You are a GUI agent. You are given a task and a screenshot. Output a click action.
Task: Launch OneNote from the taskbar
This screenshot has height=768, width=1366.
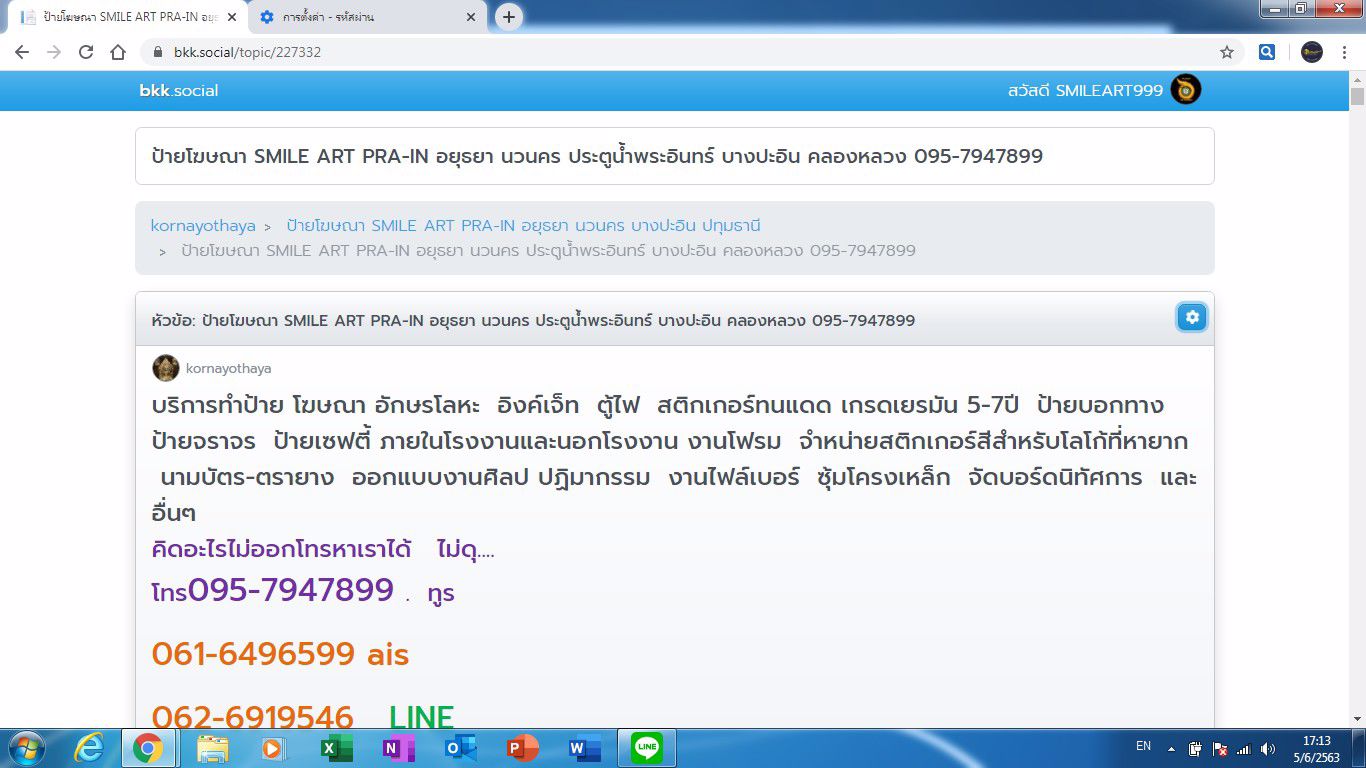[398, 748]
